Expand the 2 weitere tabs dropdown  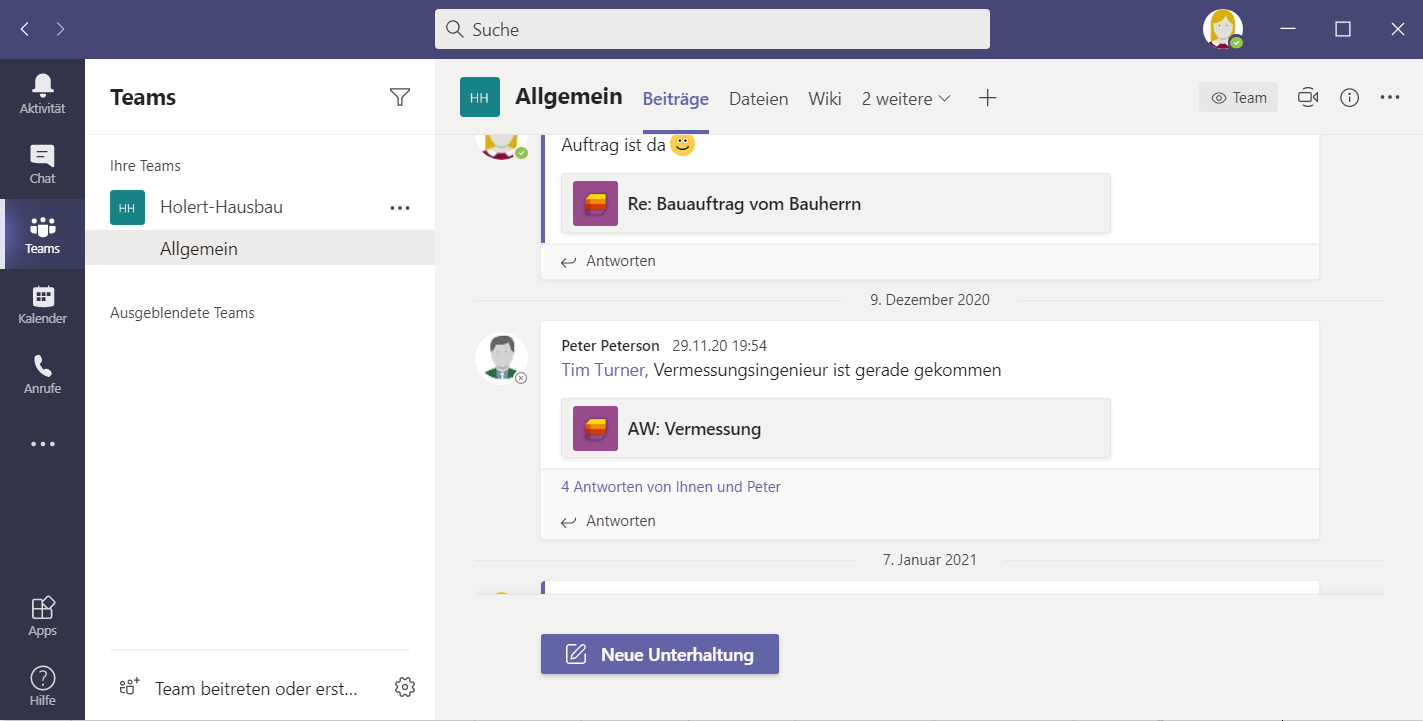coord(906,98)
